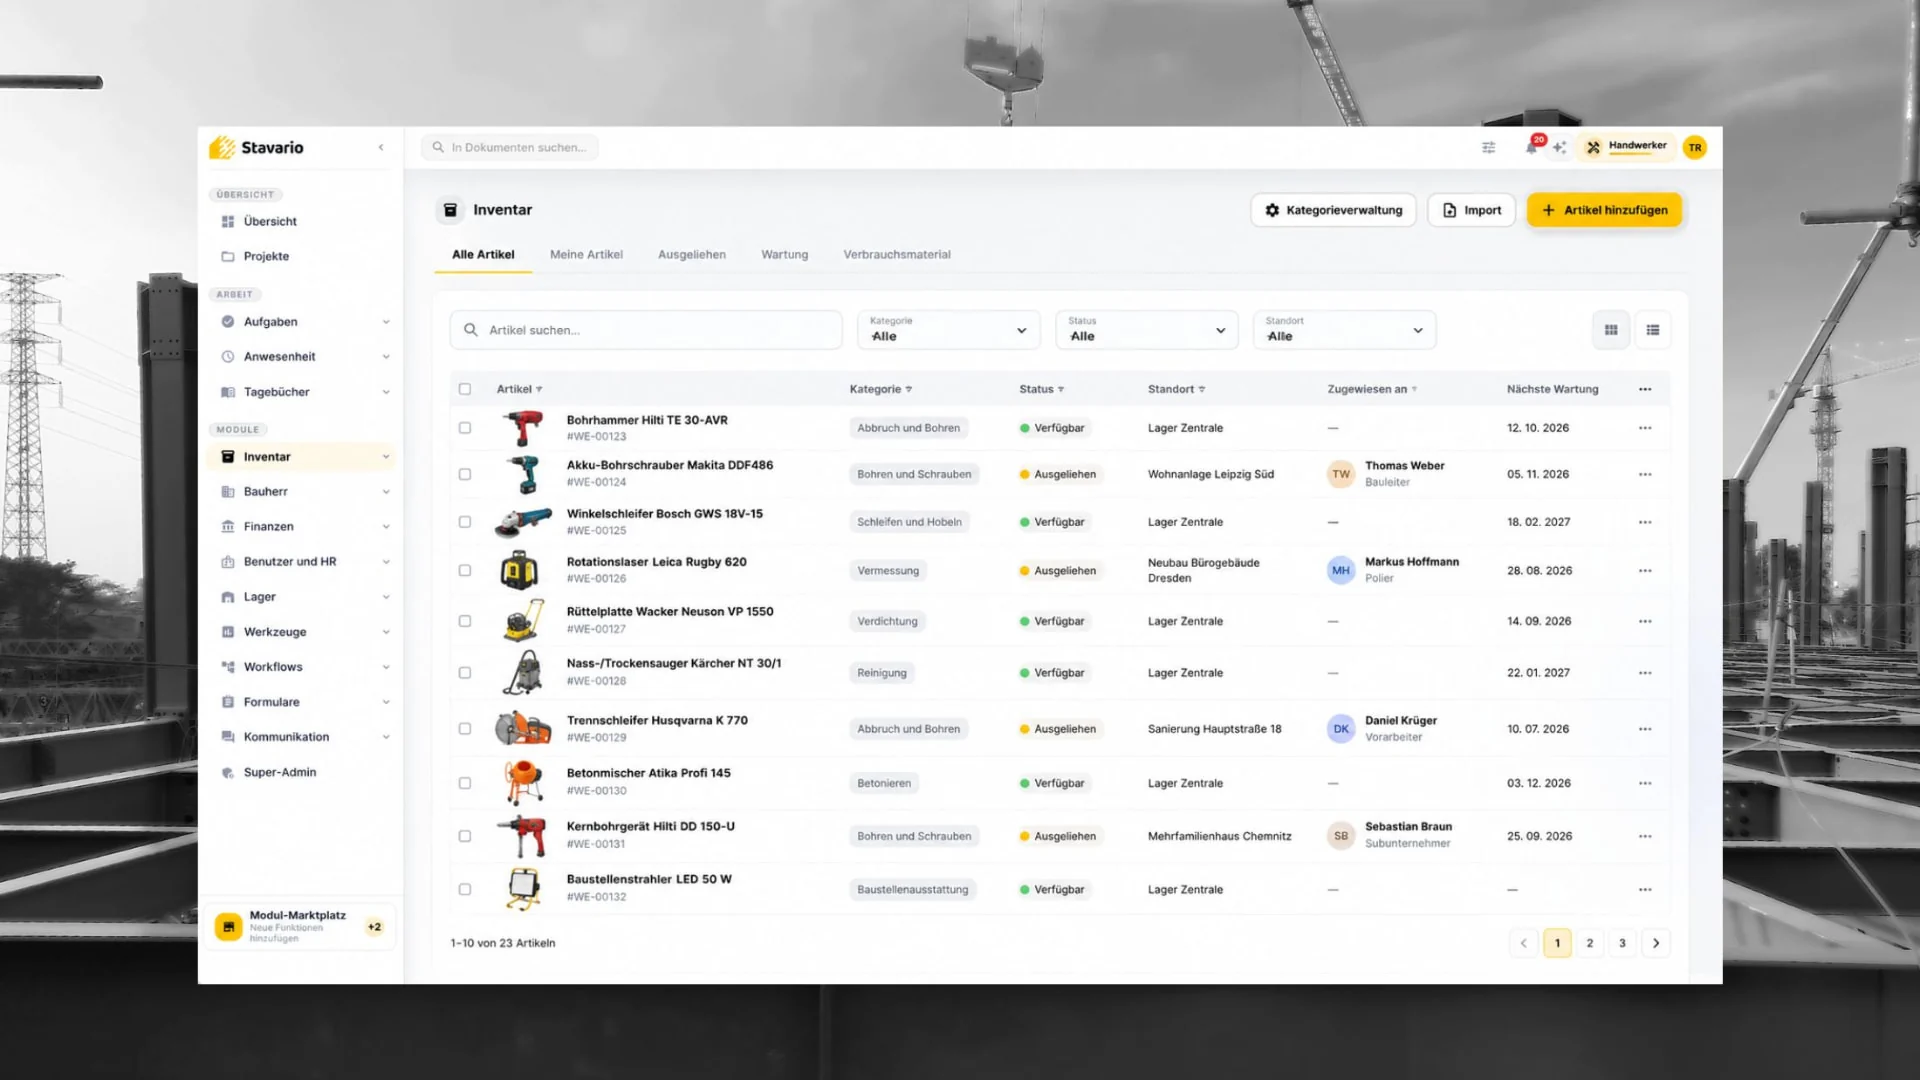
Task: Open row actions for Rotationslaser Leica Rugby 620
Action: [x=1645, y=571]
